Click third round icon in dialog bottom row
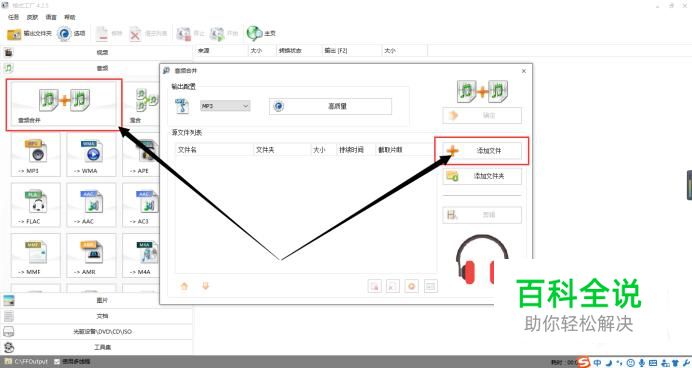The image size is (692, 368). (412, 286)
